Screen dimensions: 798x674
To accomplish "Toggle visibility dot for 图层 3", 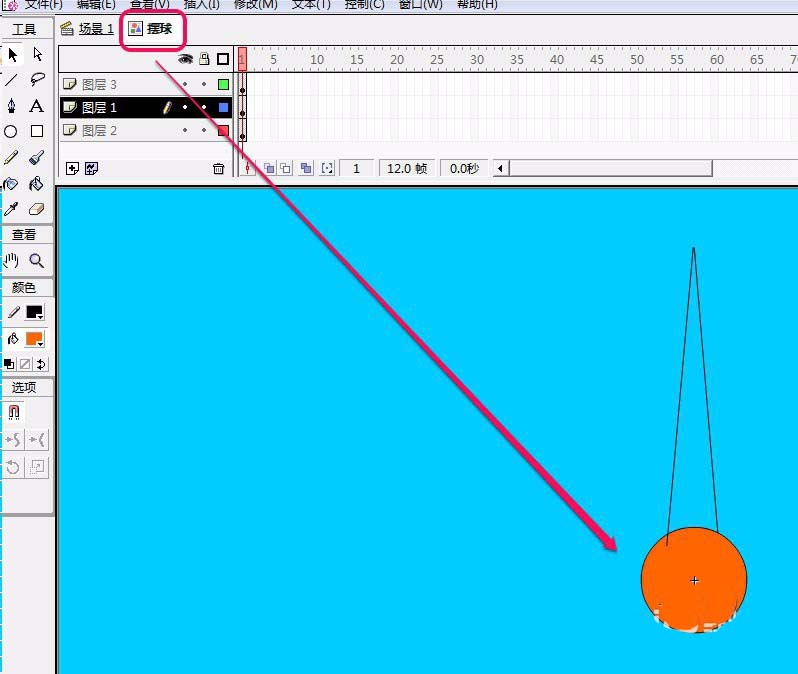I will 185,85.
